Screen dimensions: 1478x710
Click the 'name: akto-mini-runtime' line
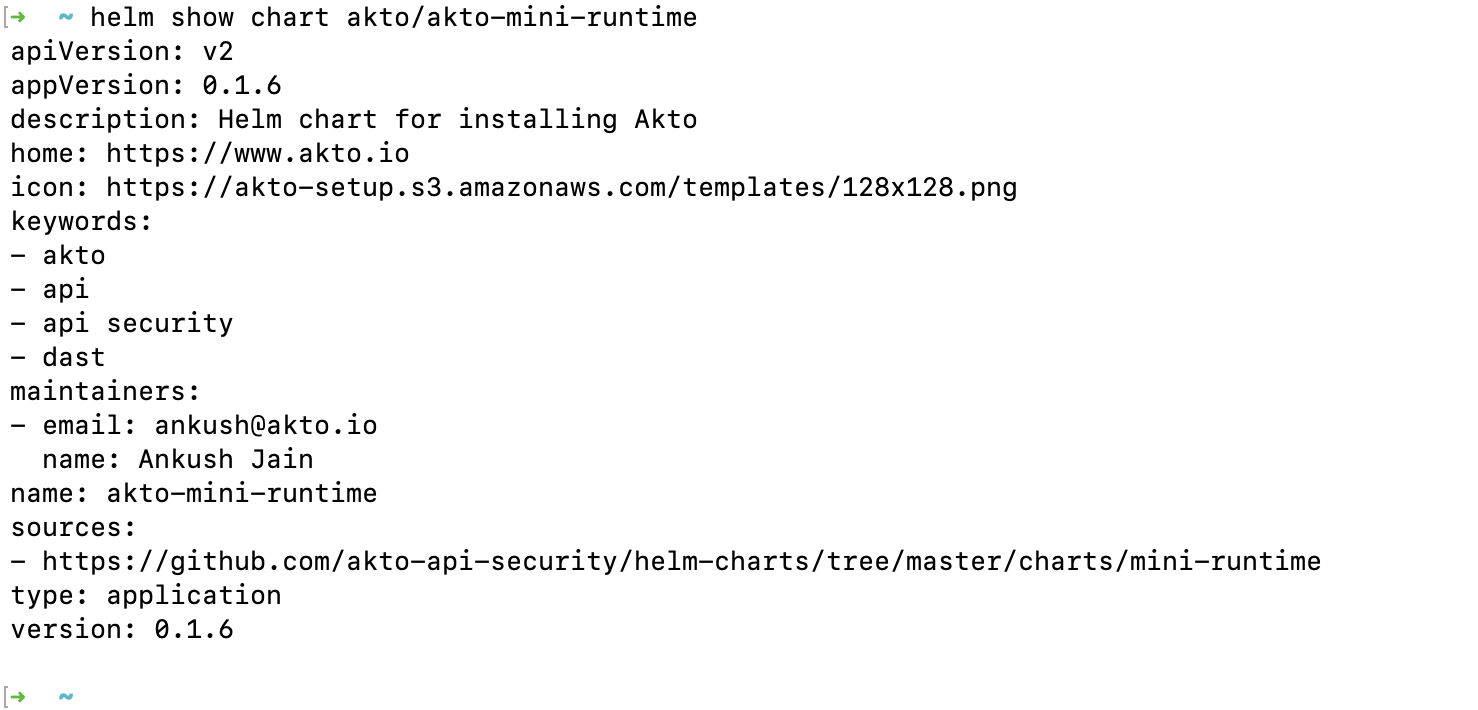point(194,493)
